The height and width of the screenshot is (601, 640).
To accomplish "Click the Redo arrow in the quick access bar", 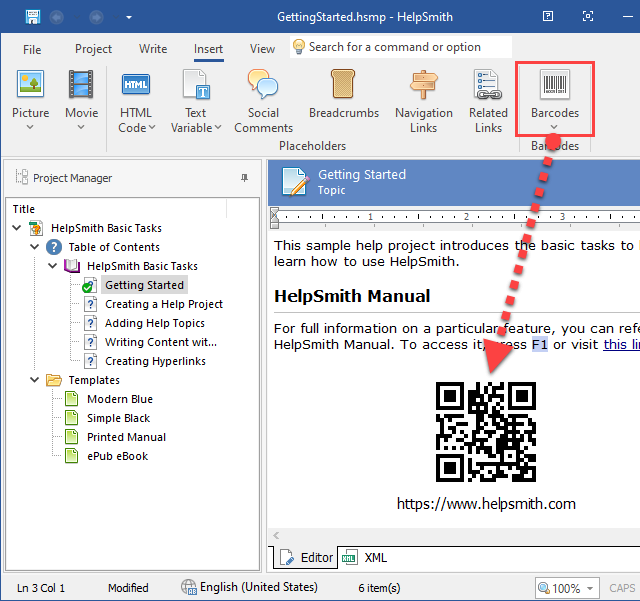I will [96, 17].
